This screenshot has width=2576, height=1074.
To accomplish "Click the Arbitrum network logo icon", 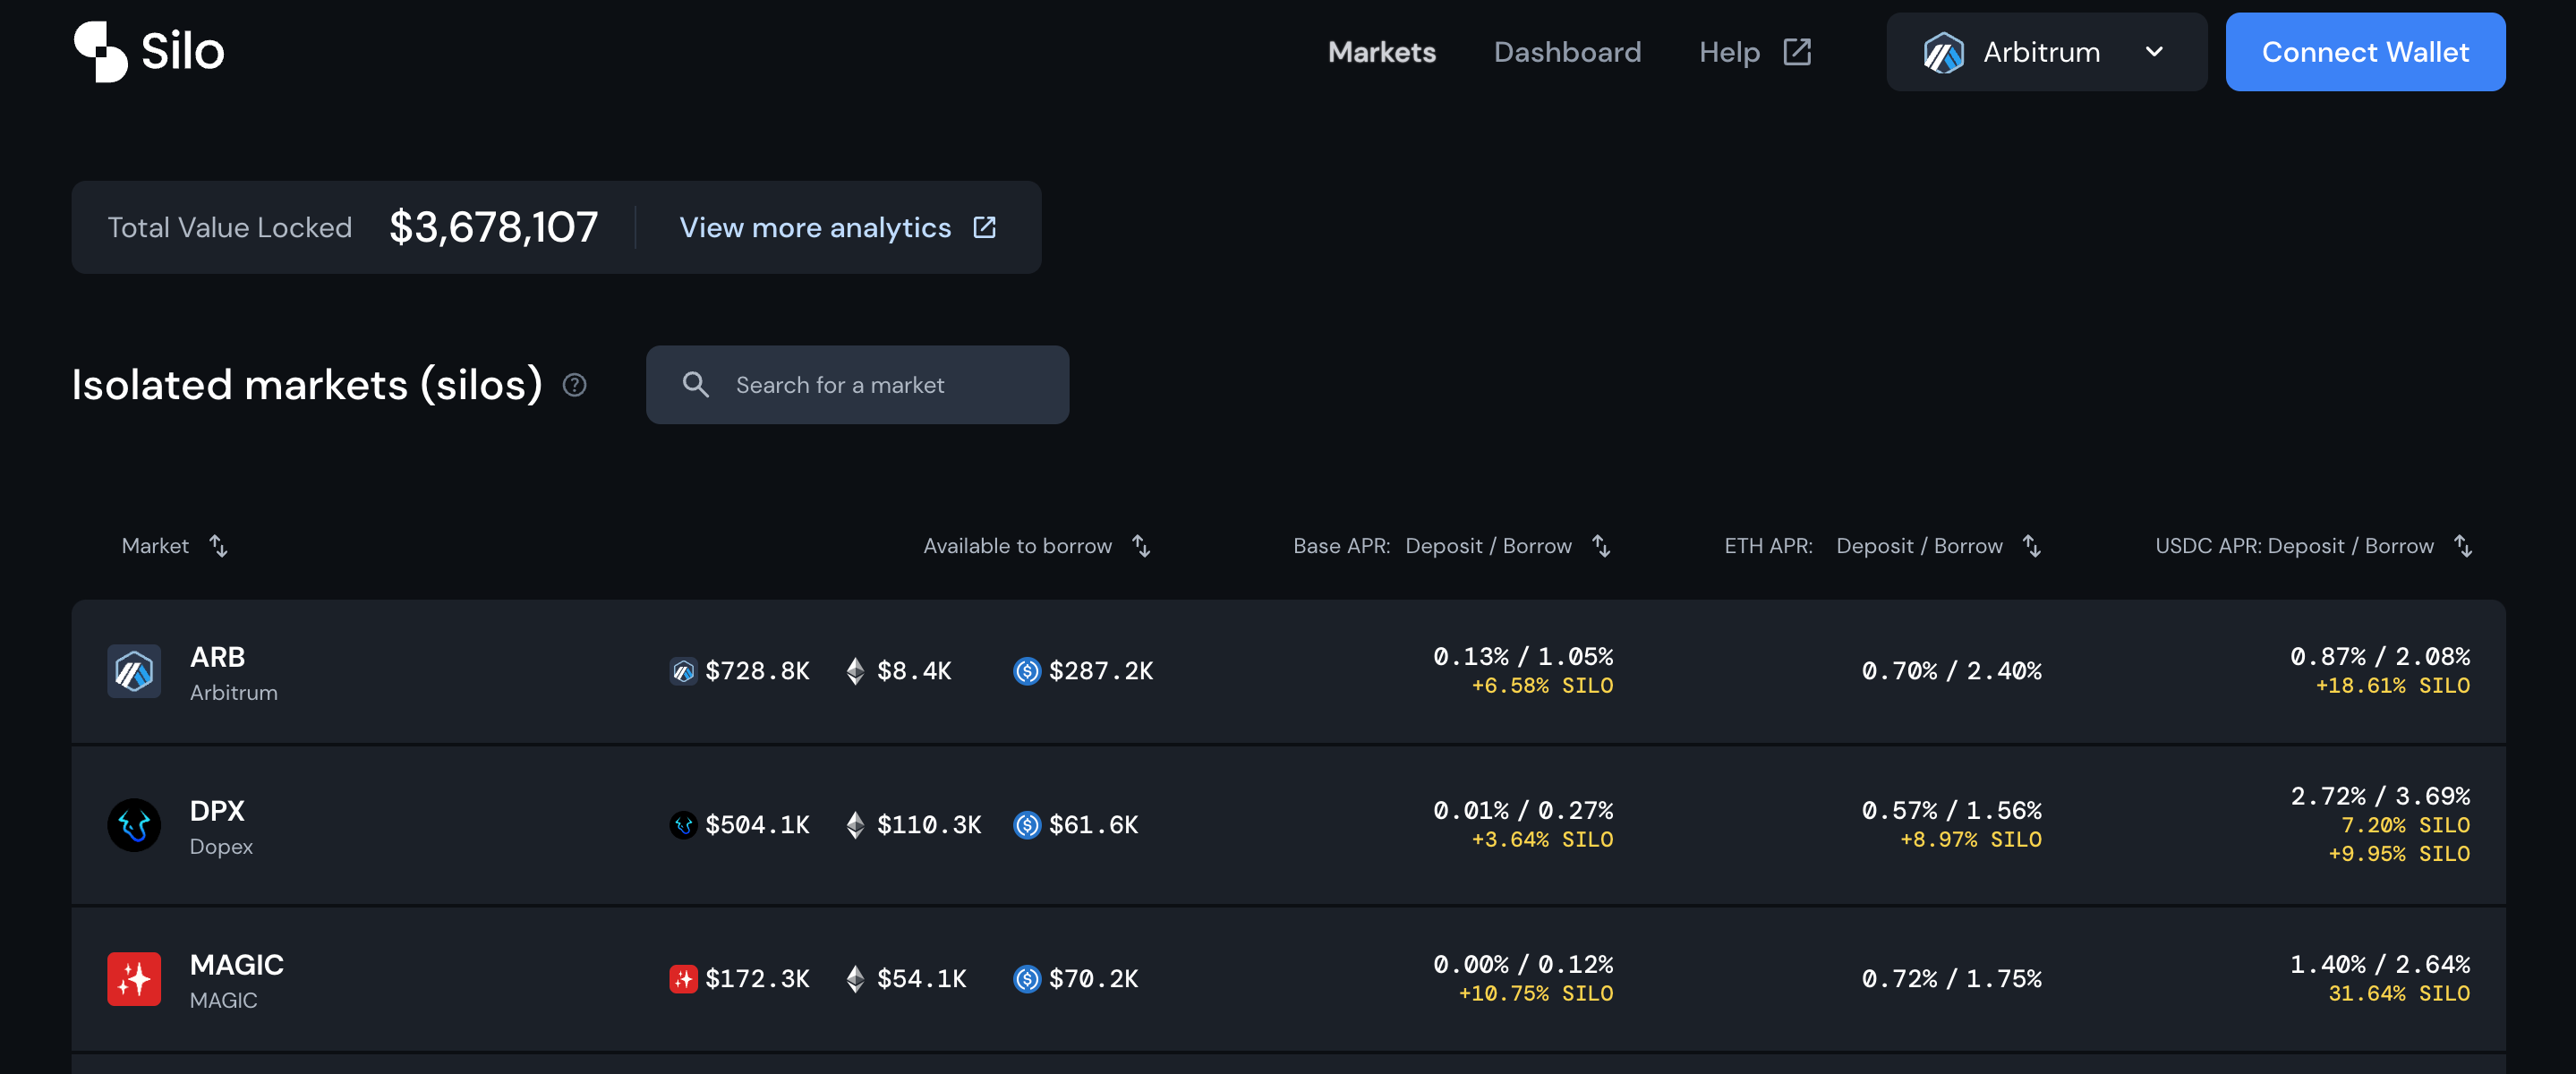I will click(1943, 52).
